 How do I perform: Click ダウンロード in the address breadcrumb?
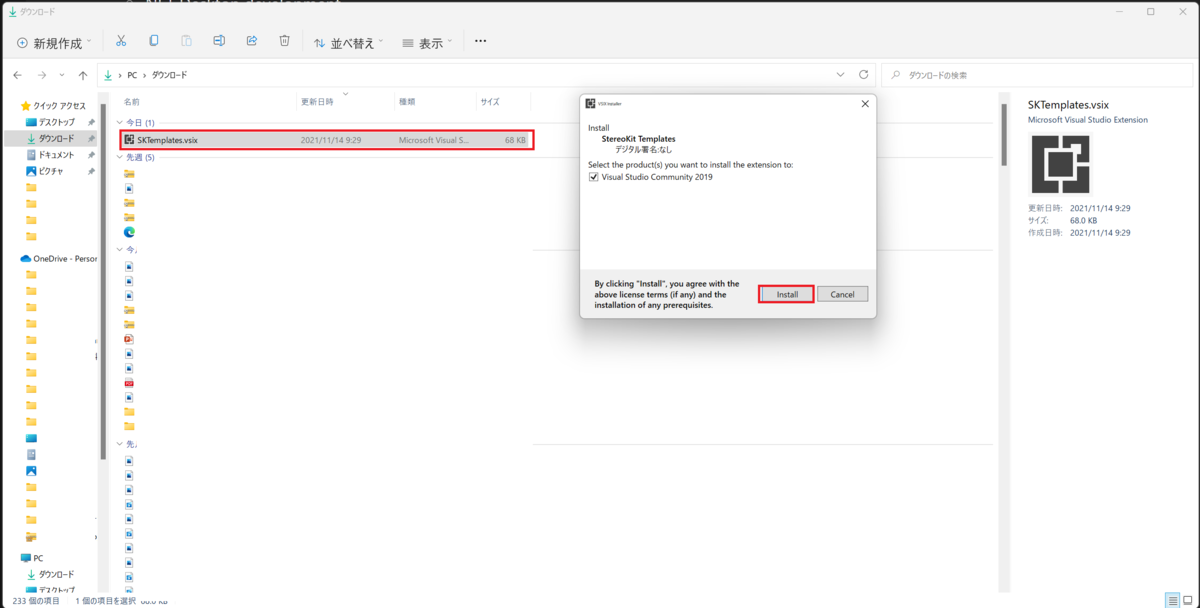click(169, 75)
